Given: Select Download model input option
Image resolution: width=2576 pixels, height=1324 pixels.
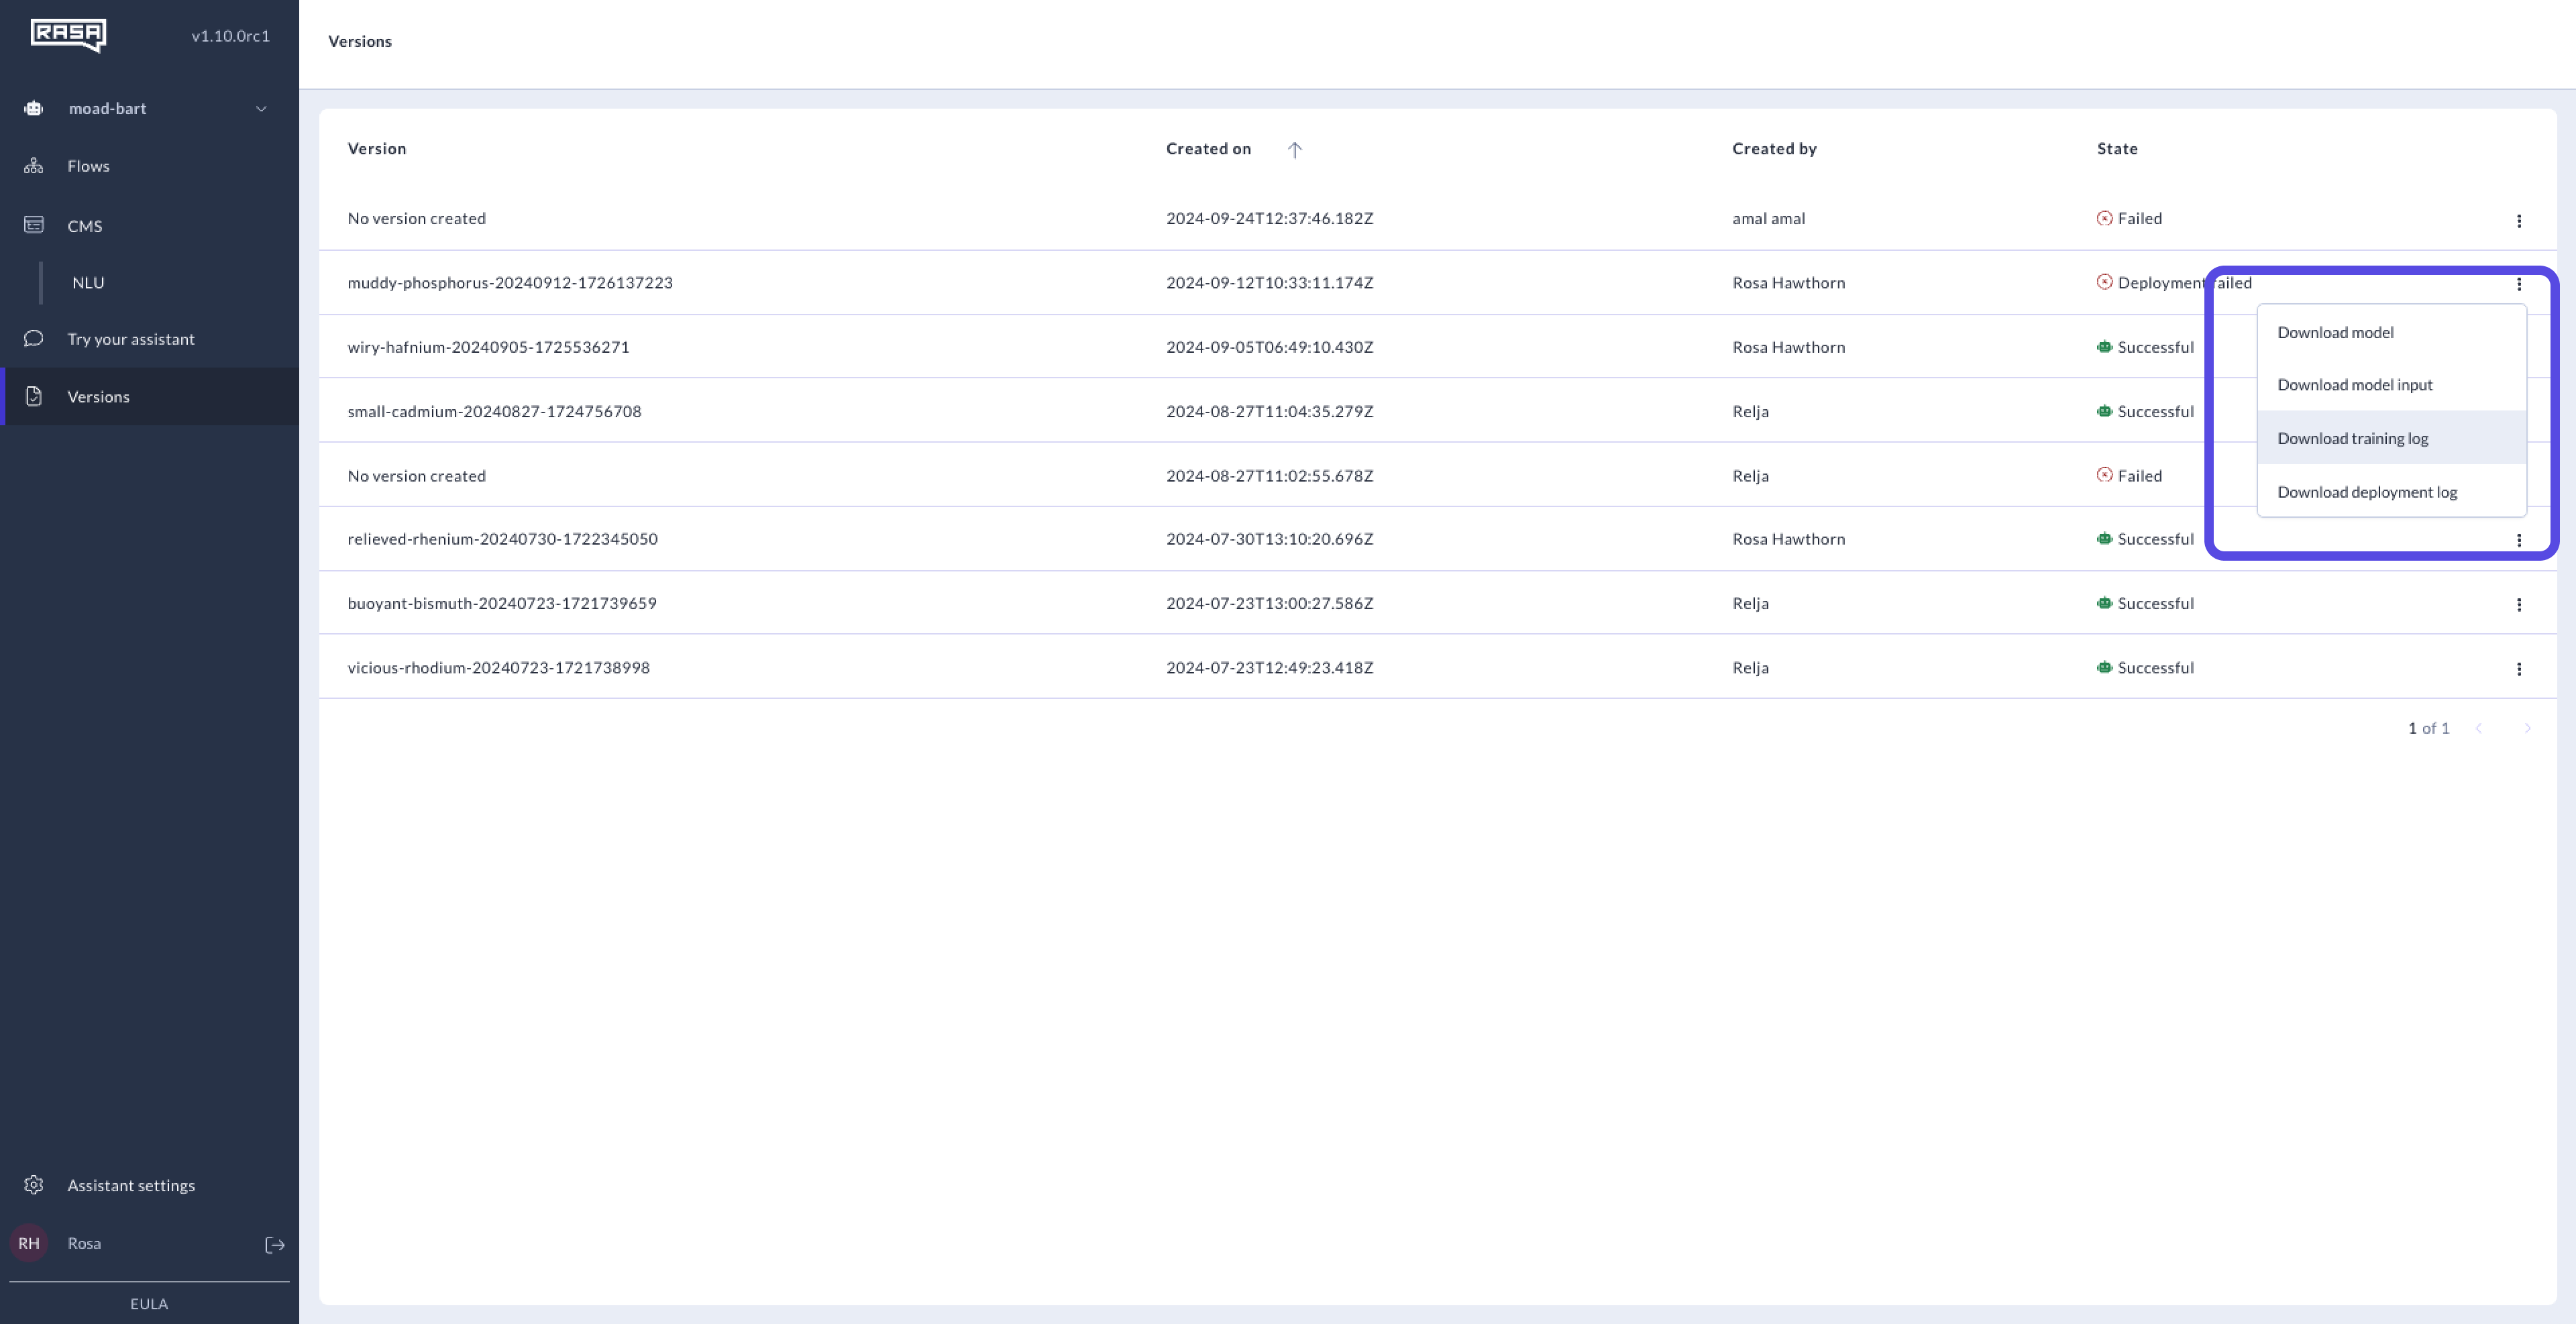Looking at the screenshot, I should point(2354,385).
